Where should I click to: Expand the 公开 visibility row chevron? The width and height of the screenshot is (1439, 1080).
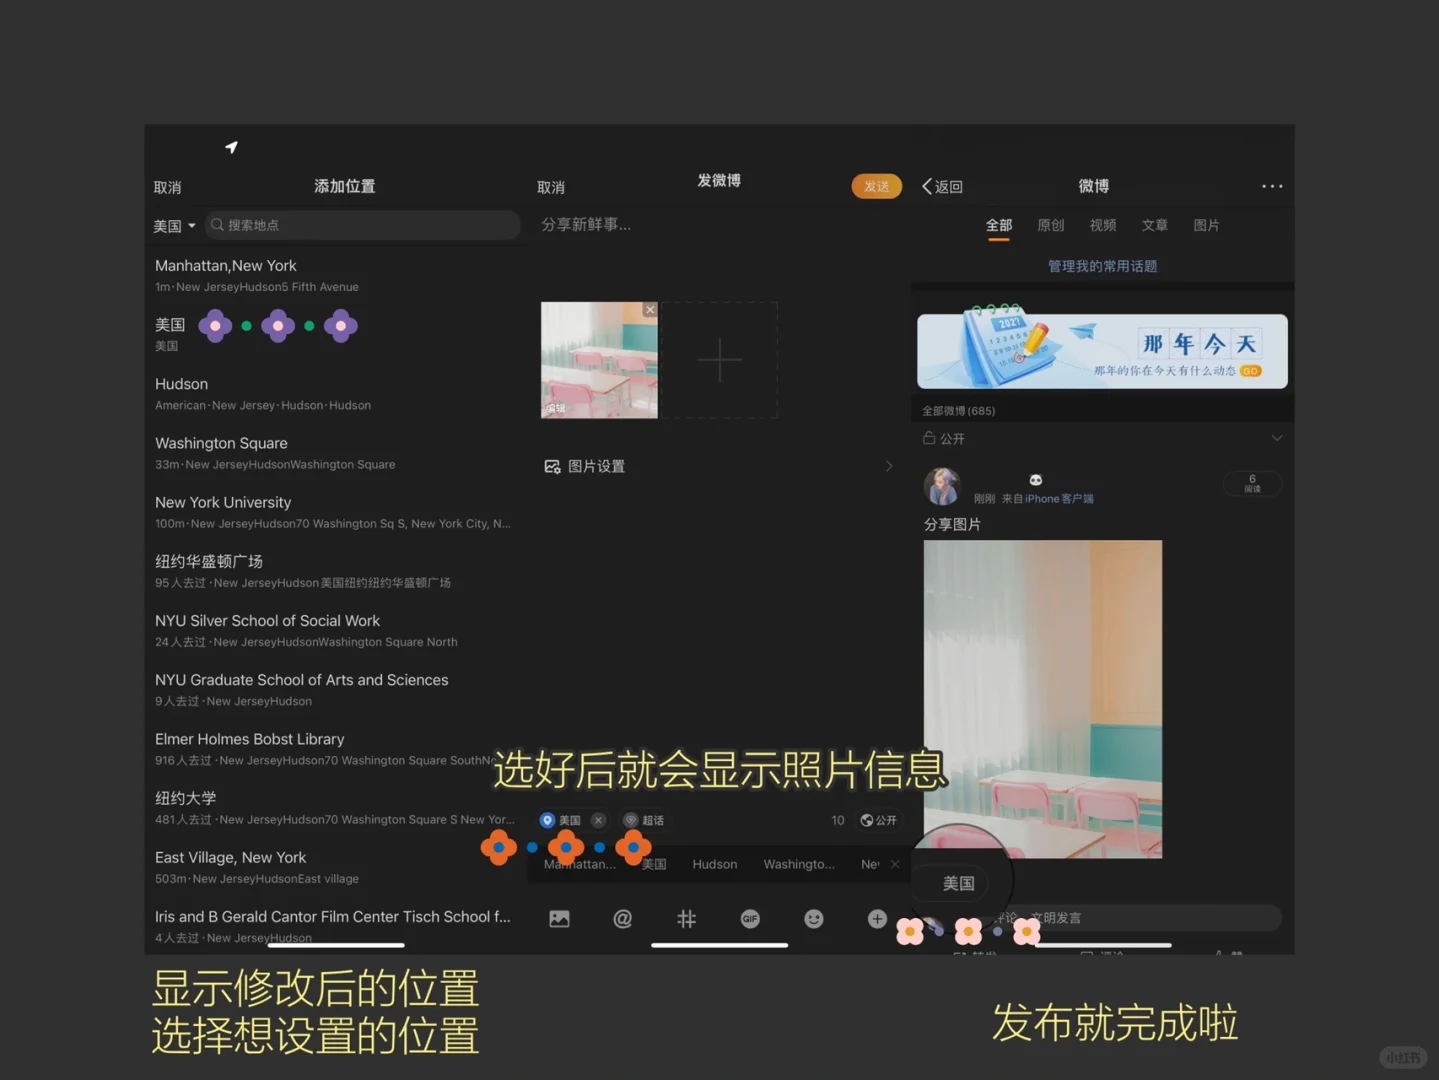pos(1276,438)
